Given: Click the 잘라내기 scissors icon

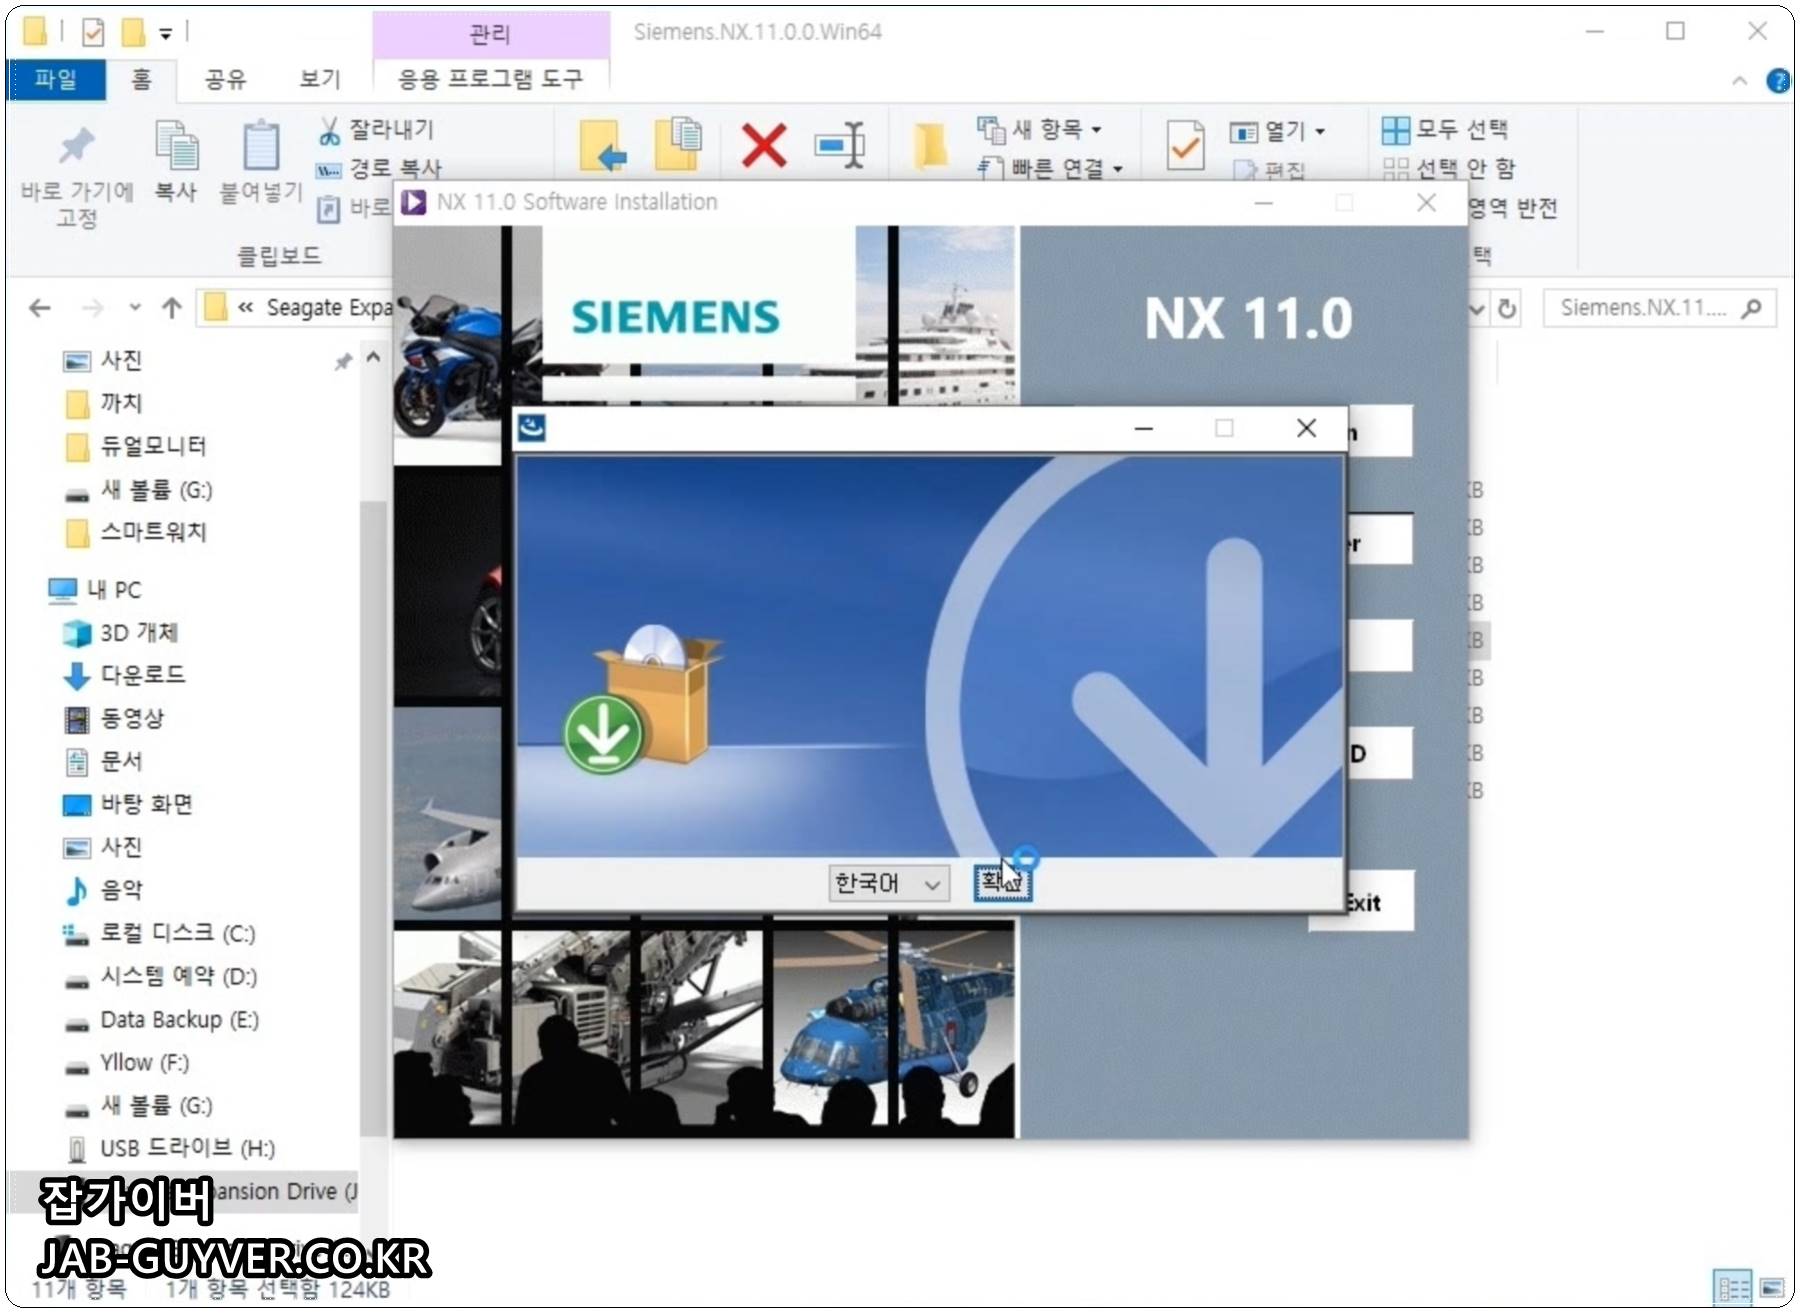Looking at the screenshot, I should pyautogui.click(x=329, y=130).
